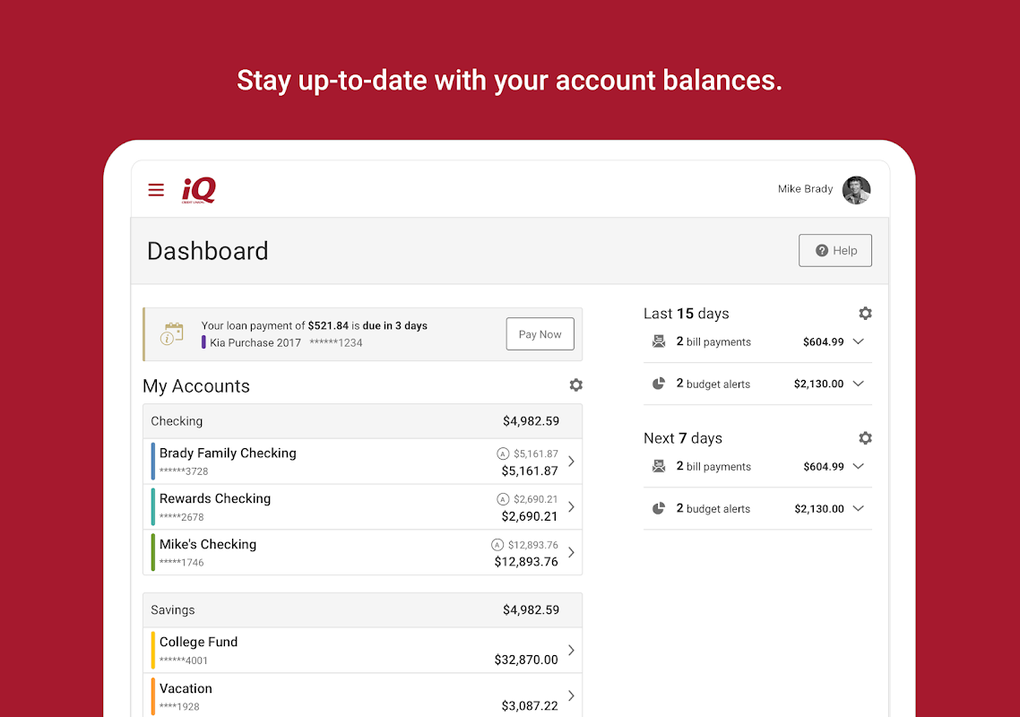Open the Last 15 days settings gear
This screenshot has height=717, width=1020.
[865, 313]
